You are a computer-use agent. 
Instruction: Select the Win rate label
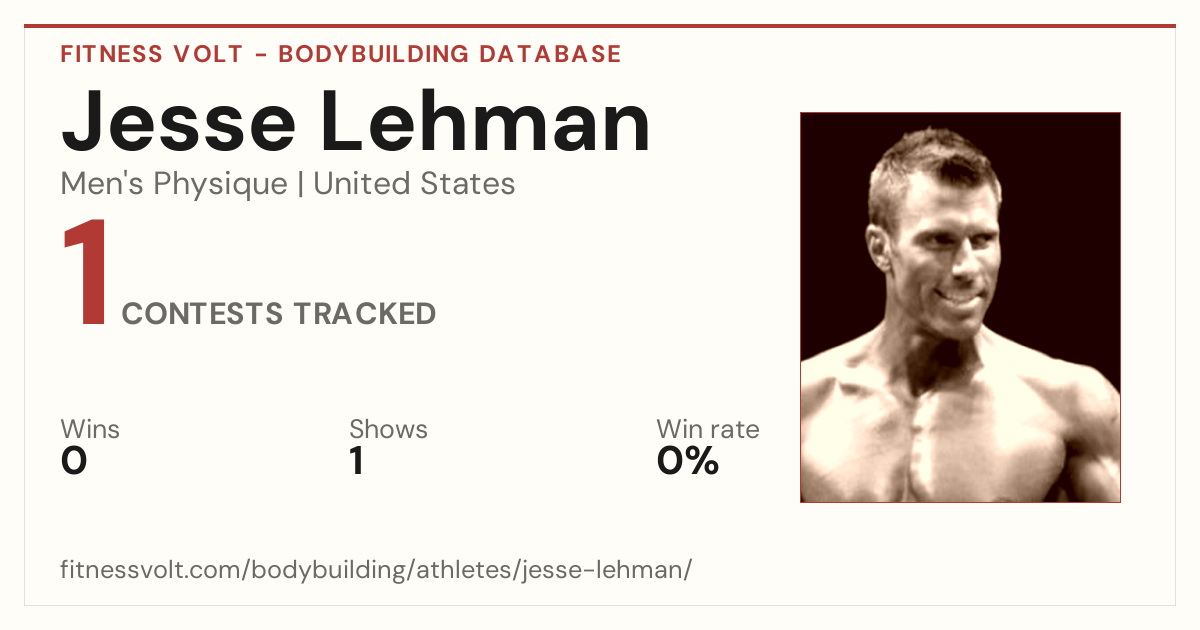[x=708, y=430]
